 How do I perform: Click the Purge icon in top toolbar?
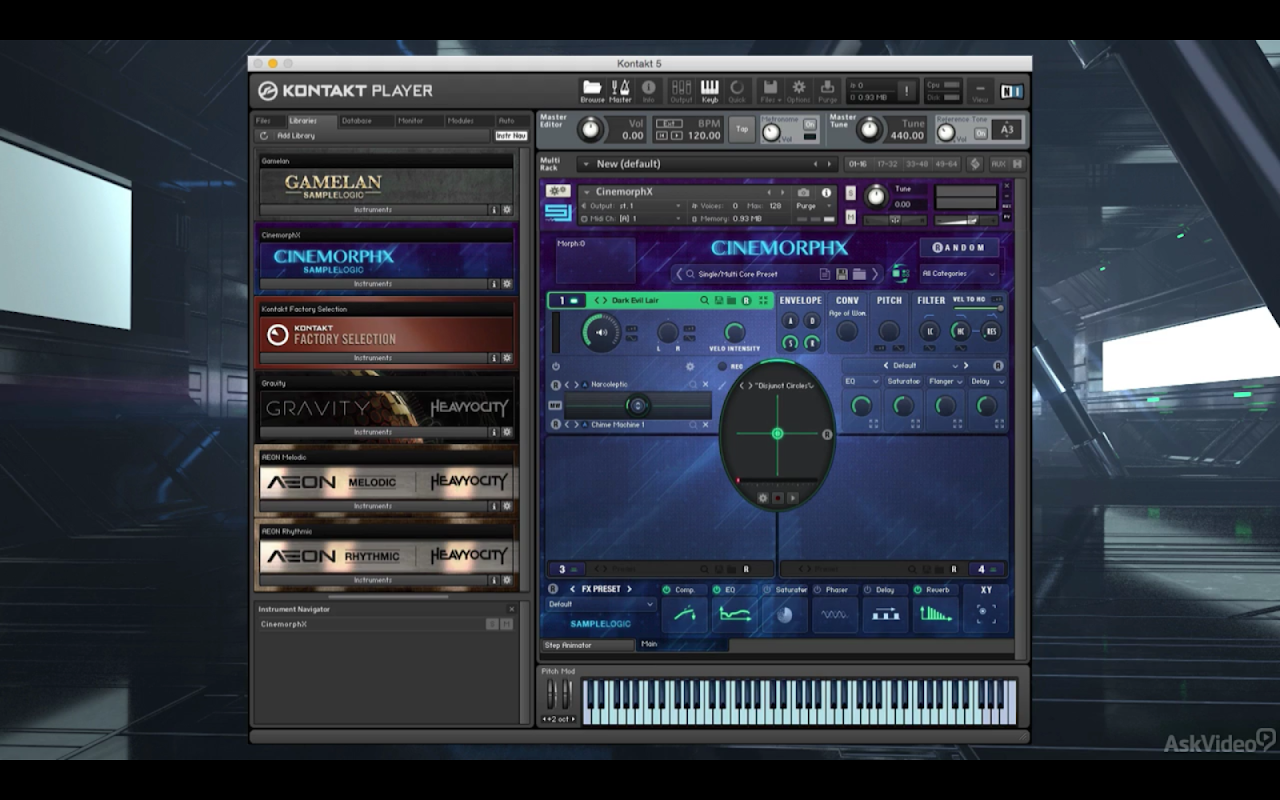(x=827, y=88)
